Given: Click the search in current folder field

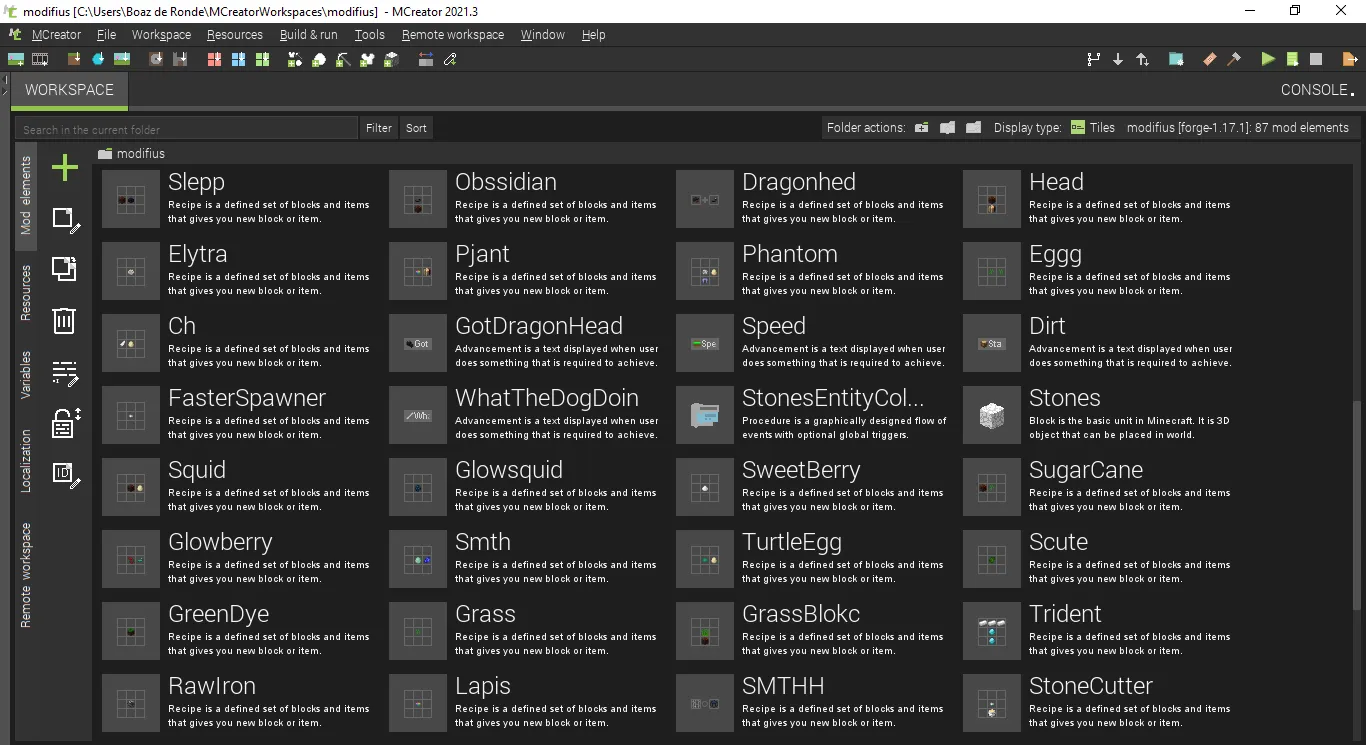Looking at the screenshot, I should [x=186, y=129].
